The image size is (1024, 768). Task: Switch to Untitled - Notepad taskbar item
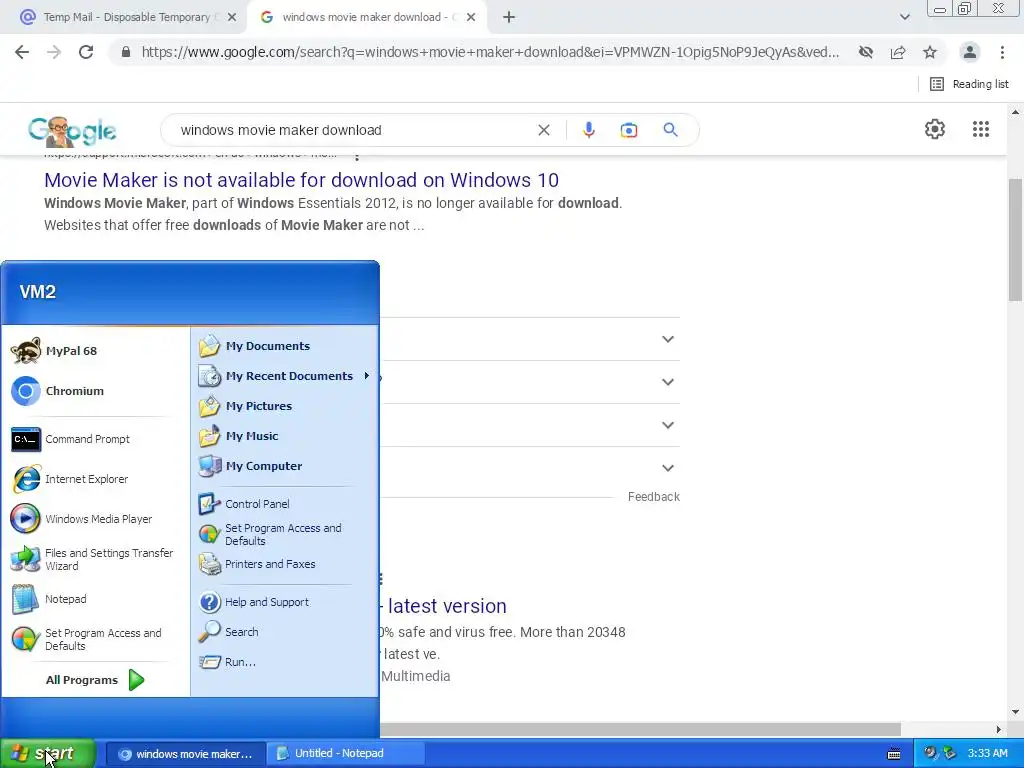click(347, 754)
